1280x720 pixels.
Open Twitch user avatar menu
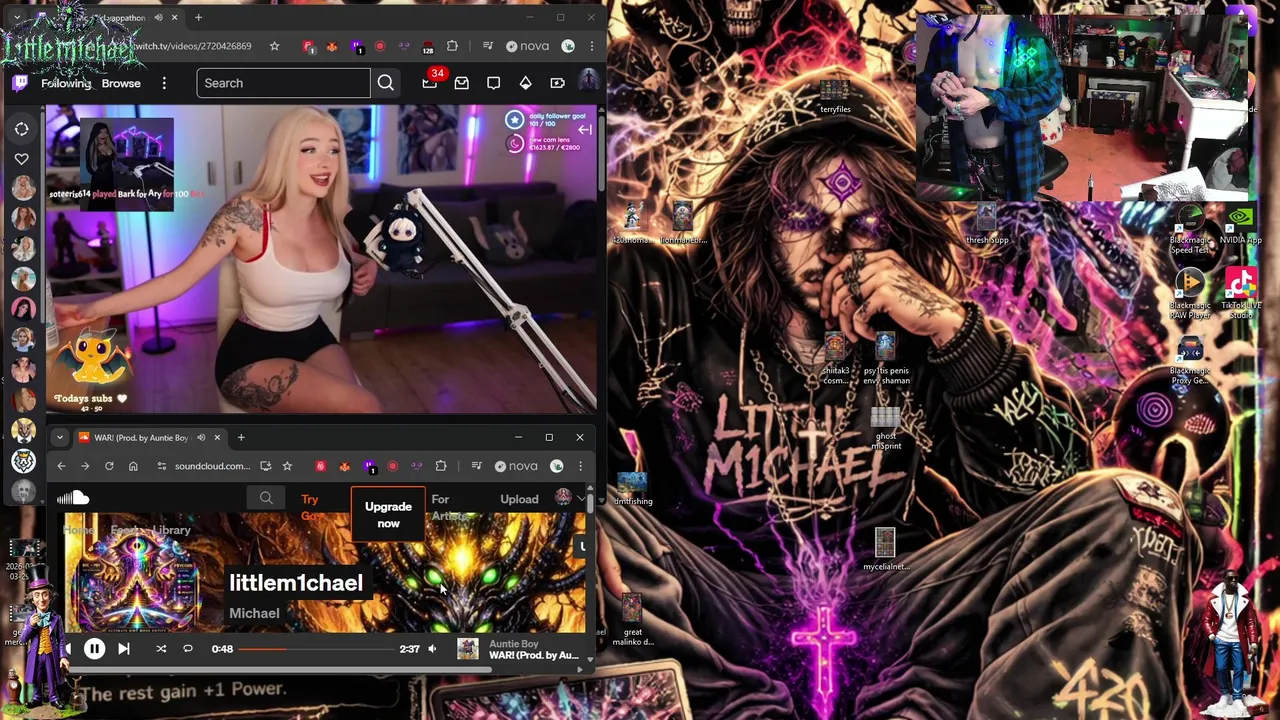tap(588, 81)
